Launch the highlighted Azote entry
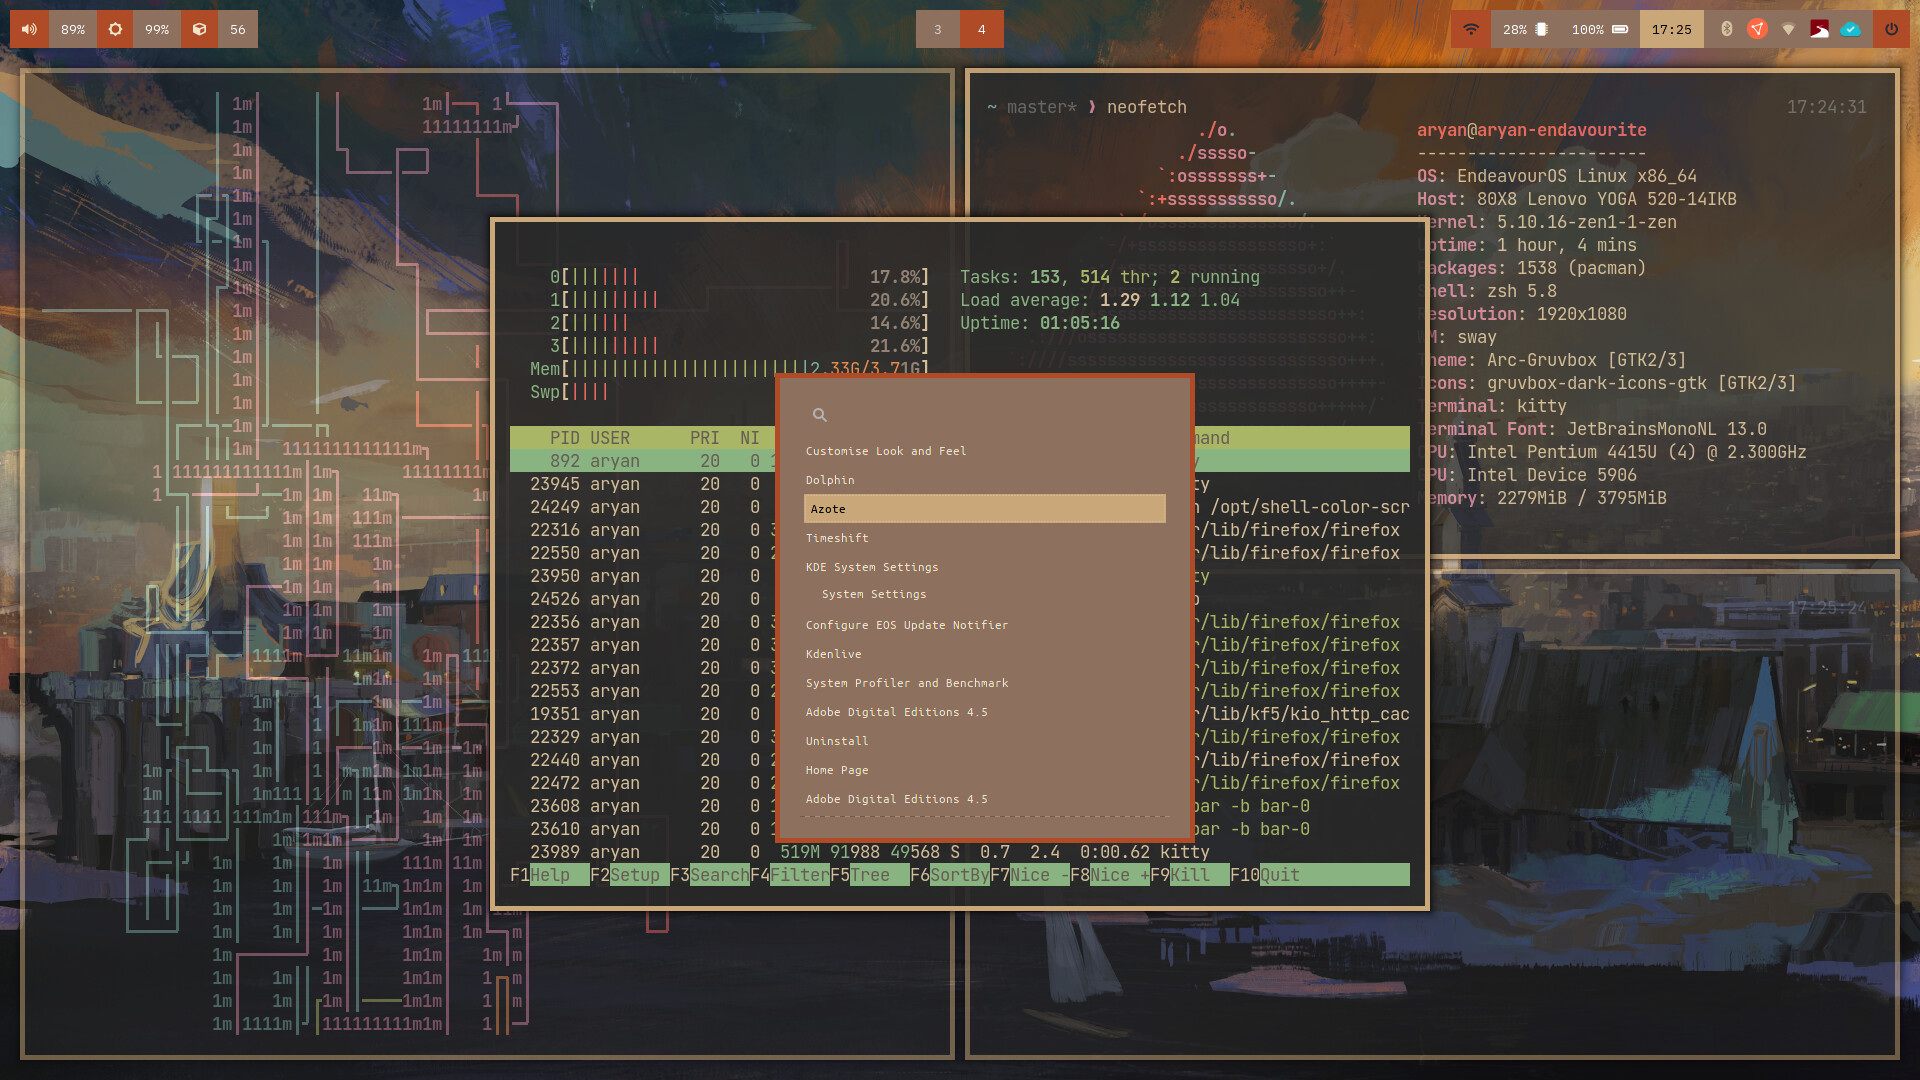 click(x=985, y=509)
